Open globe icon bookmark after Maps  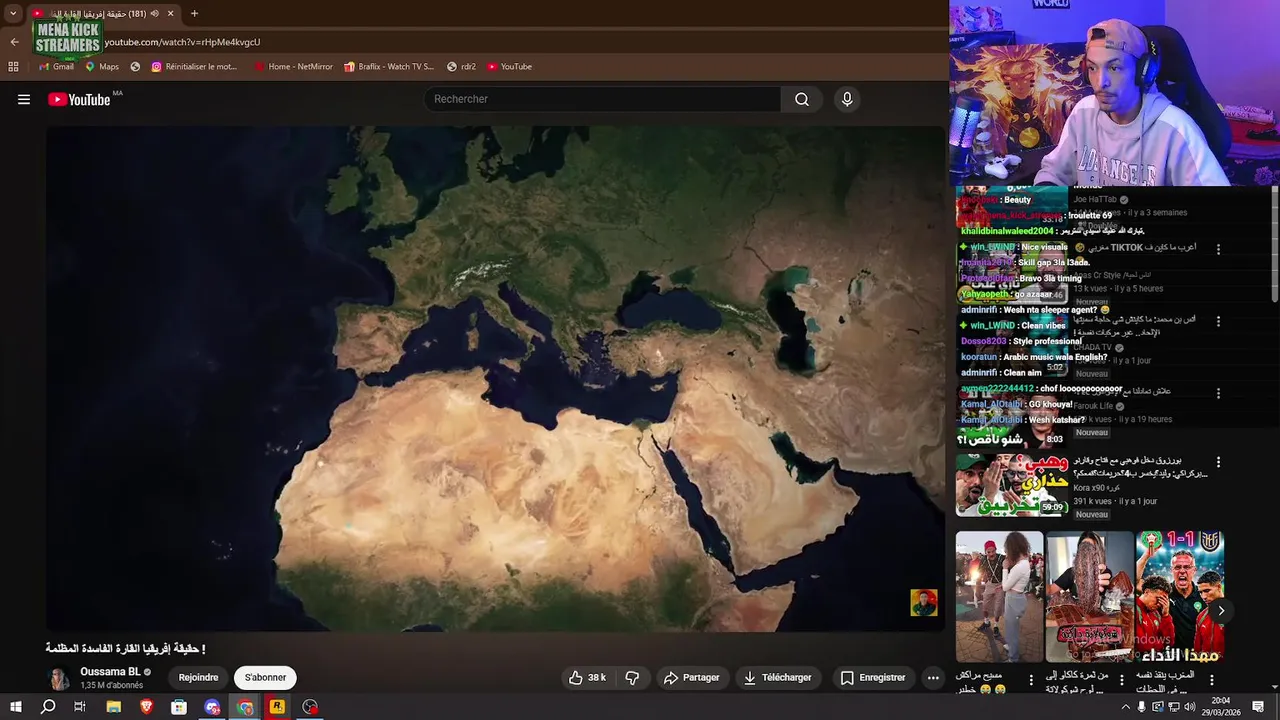135,67
